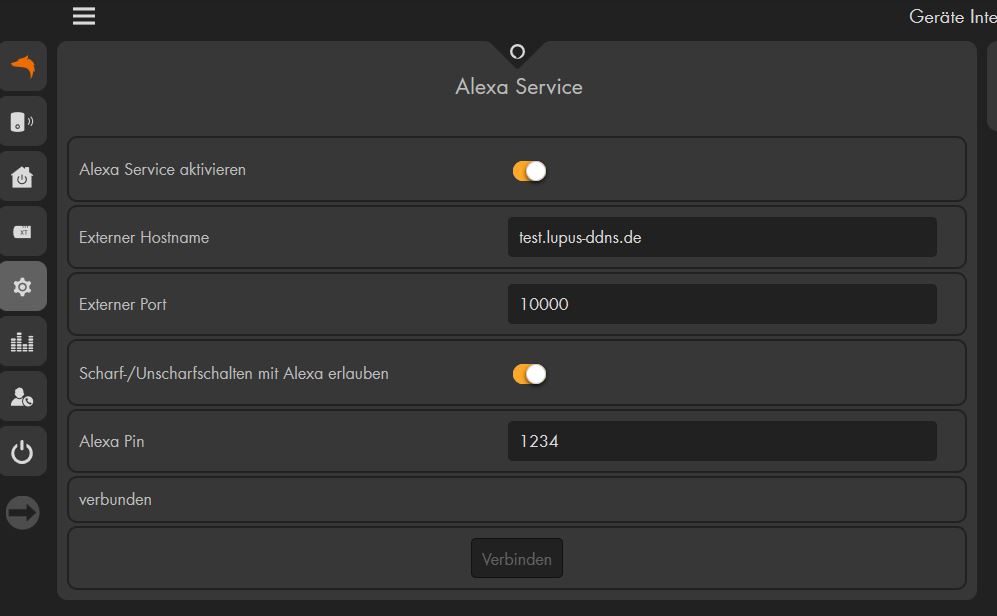Click the Externer Port label
The height and width of the screenshot is (616, 997).
coord(123,305)
